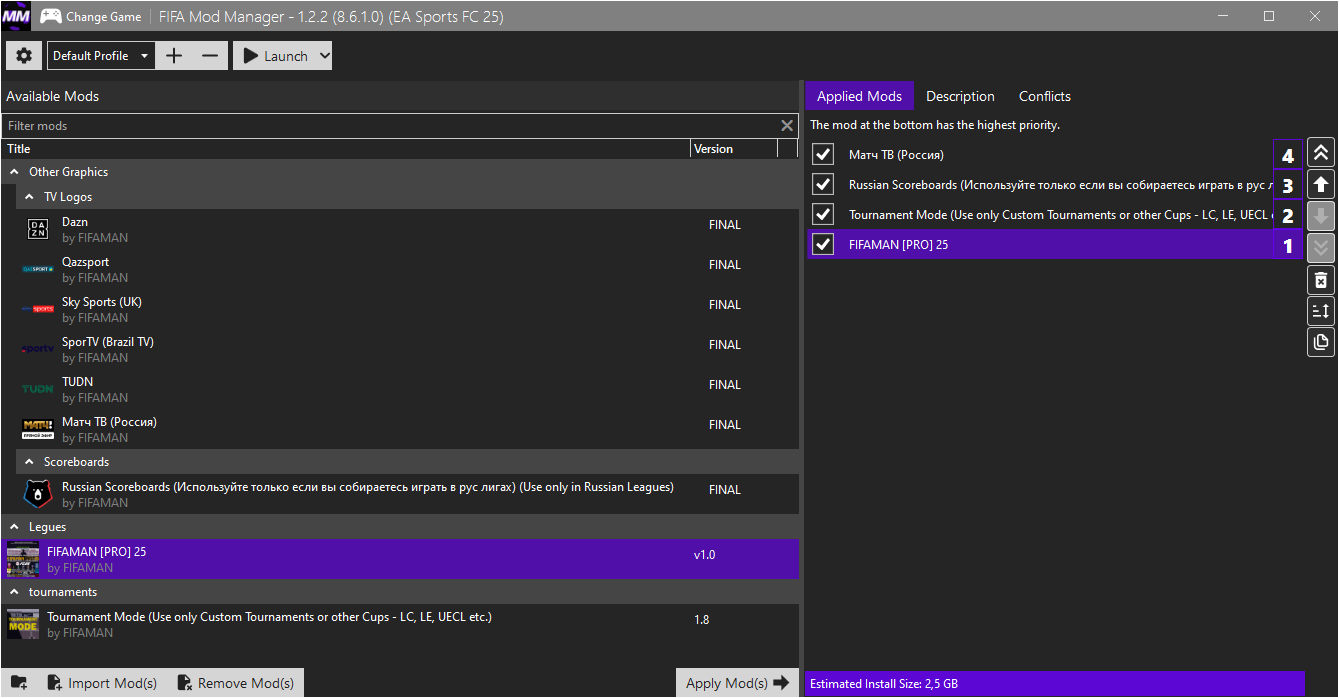This screenshot has height=698, width=1339.
Task: Move mod to bottom double-down arrow
Action: click(1321, 248)
